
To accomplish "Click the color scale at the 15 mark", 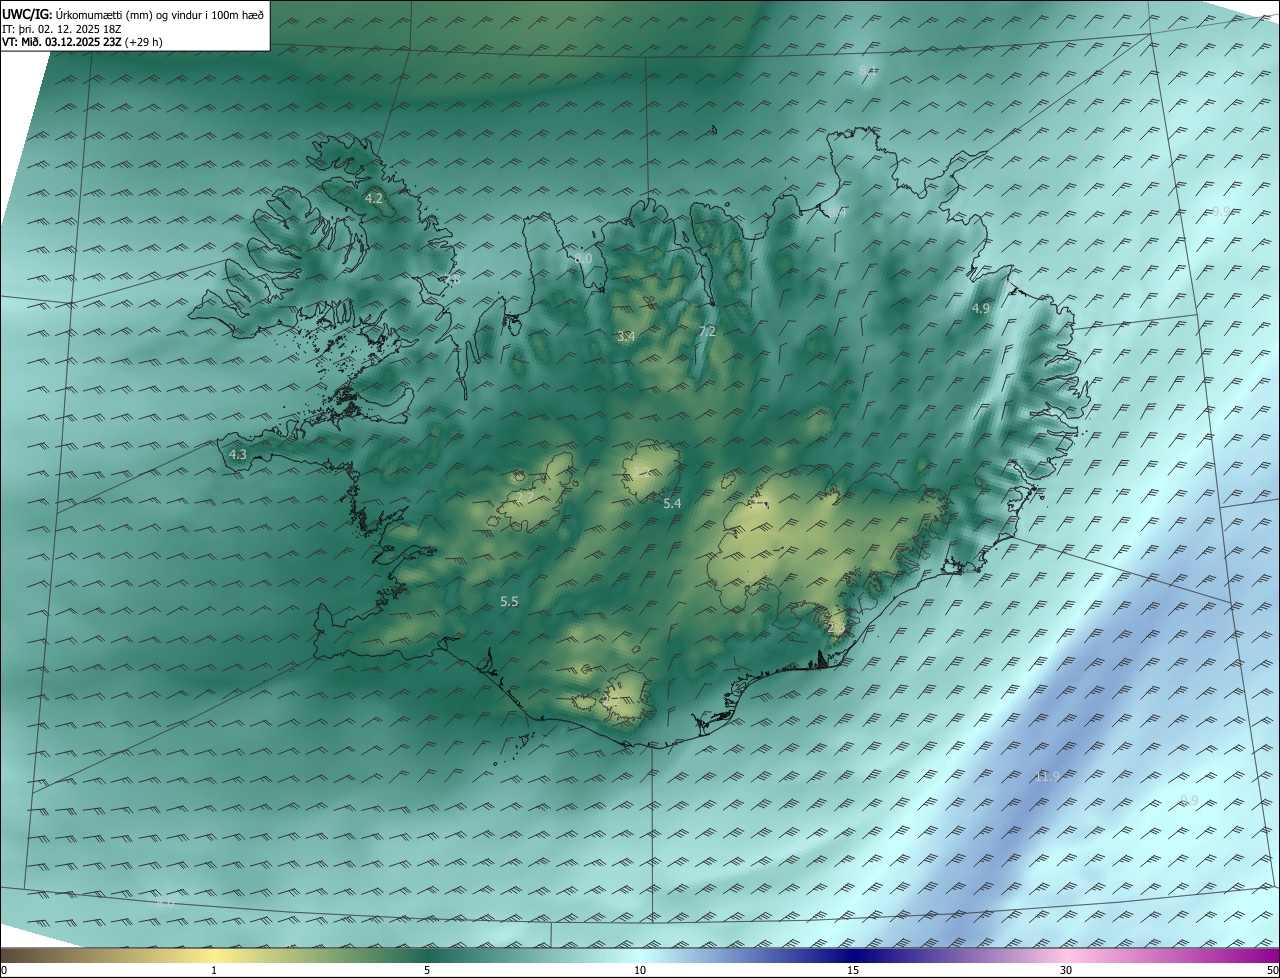I will [x=853, y=970].
